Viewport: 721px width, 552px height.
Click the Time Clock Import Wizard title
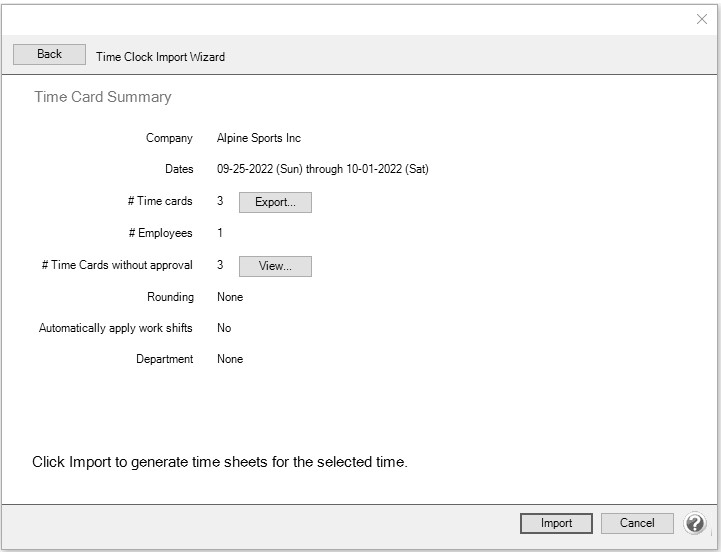(x=160, y=57)
